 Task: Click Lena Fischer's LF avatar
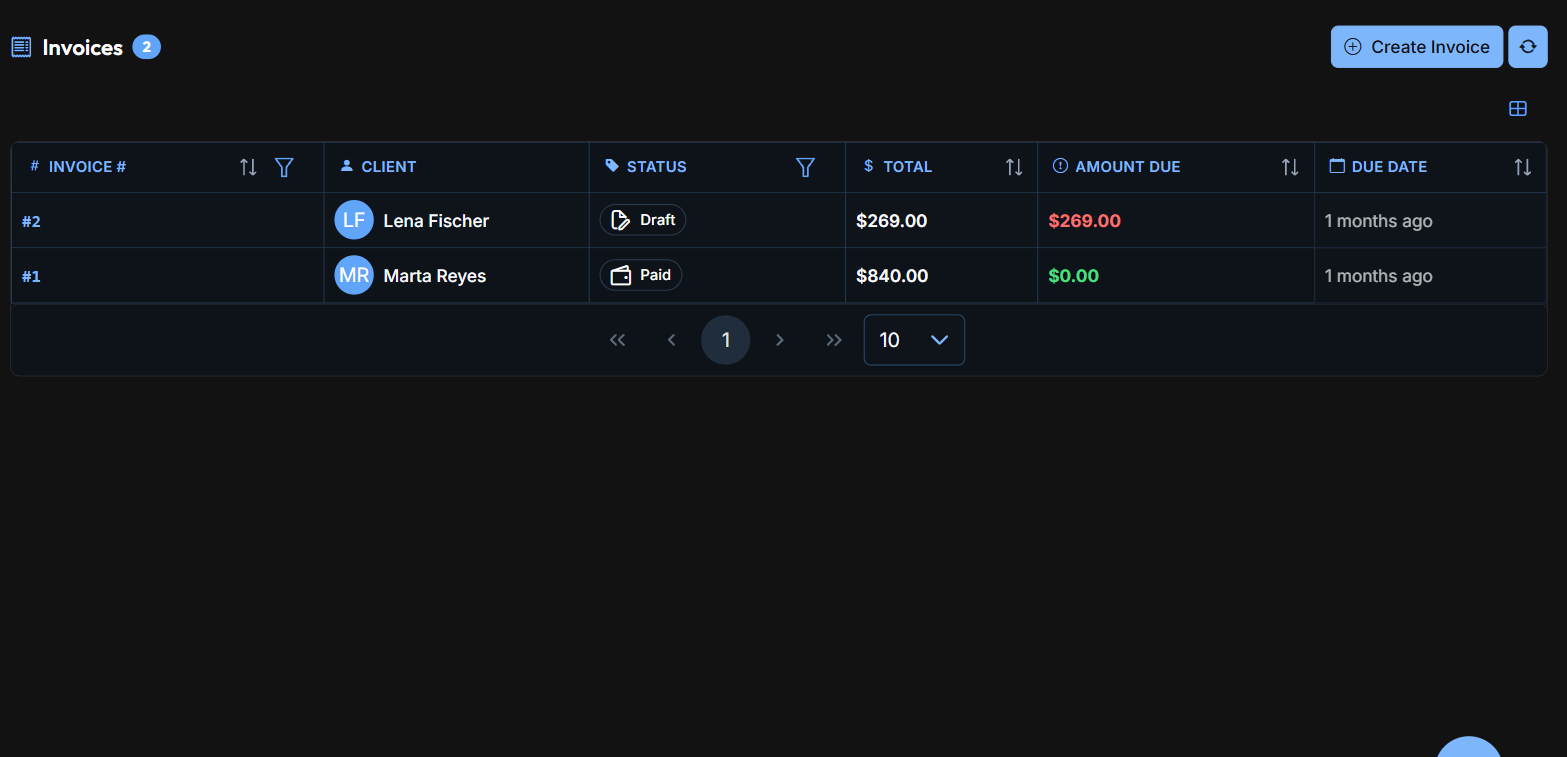point(354,220)
